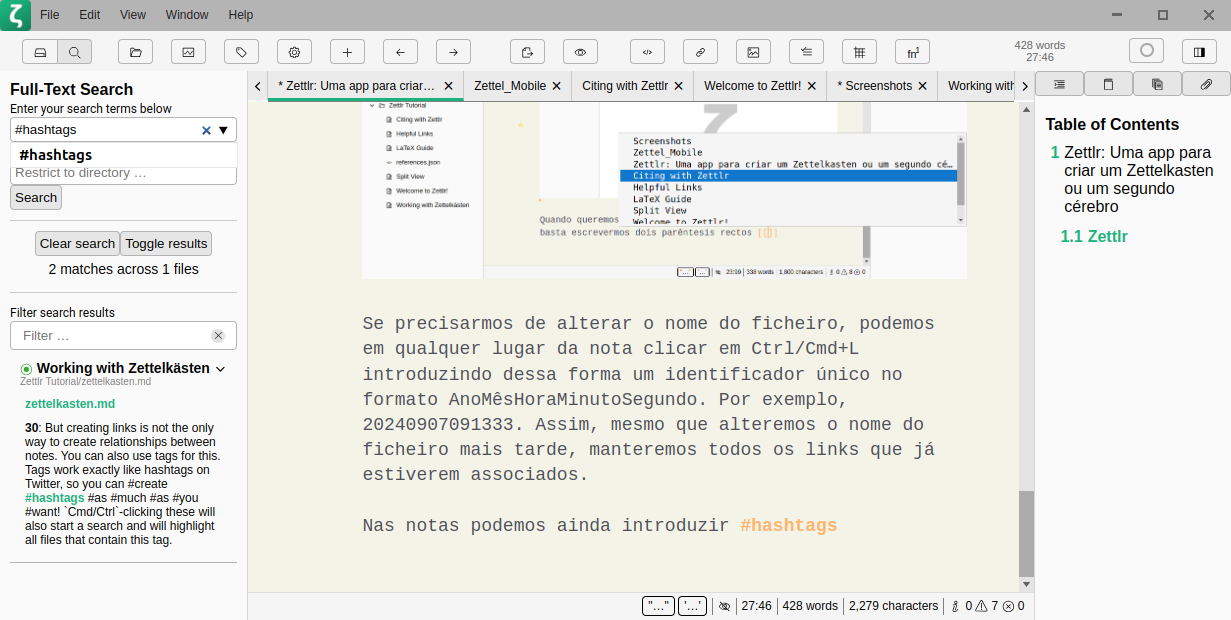
Task: Toggle input mode eye-slash in status bar
Action: (725, 606)
